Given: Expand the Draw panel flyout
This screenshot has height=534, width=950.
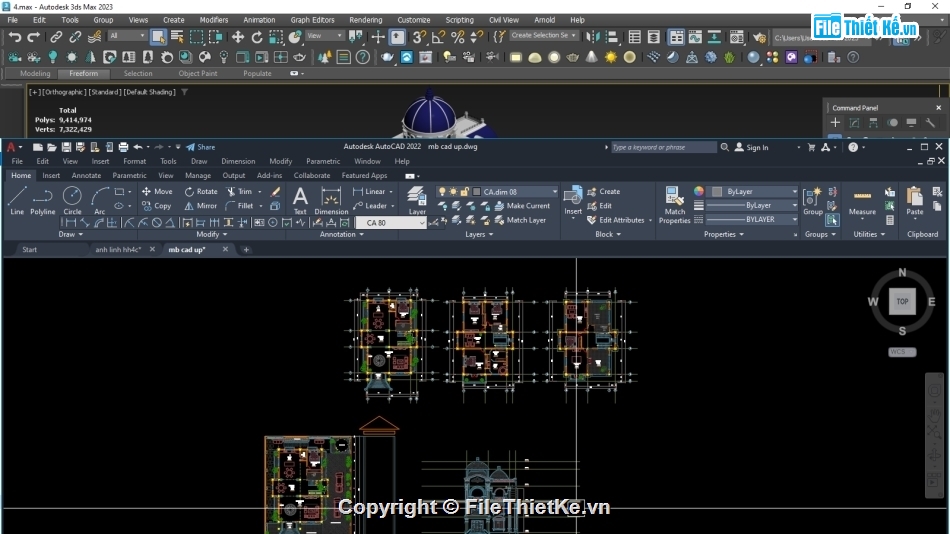Looking at the screenshot, I should 70,234.
